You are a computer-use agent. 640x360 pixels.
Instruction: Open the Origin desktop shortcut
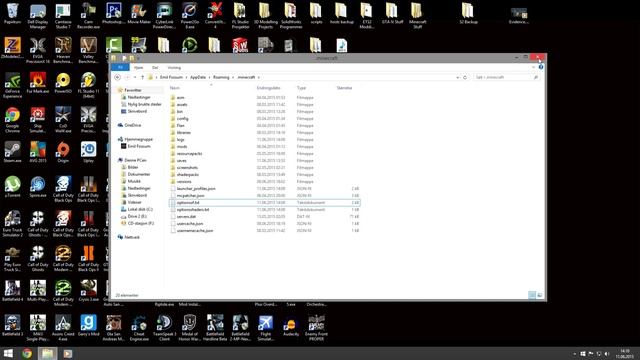tap(63, 152)
